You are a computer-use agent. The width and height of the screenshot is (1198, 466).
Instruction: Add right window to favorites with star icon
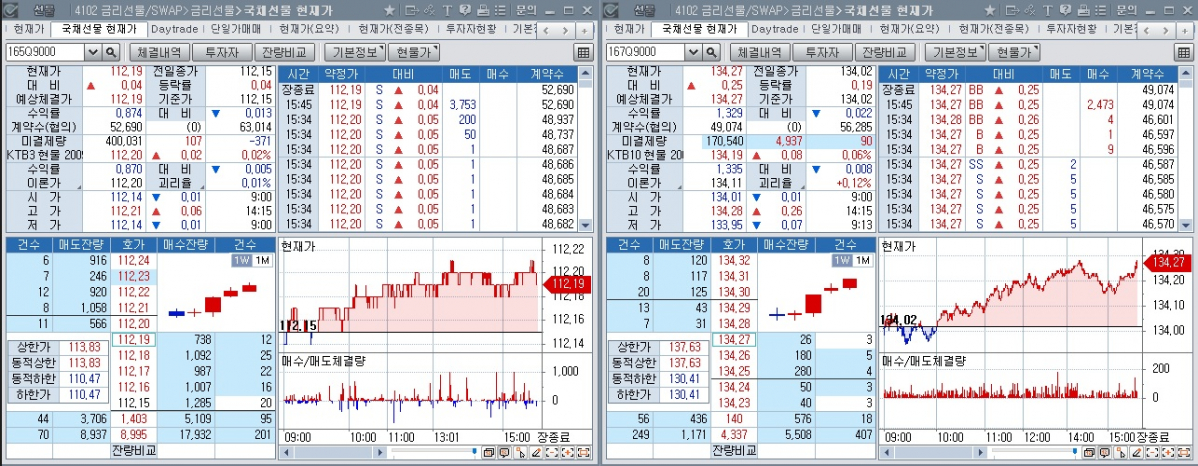(x=989, y=10)
